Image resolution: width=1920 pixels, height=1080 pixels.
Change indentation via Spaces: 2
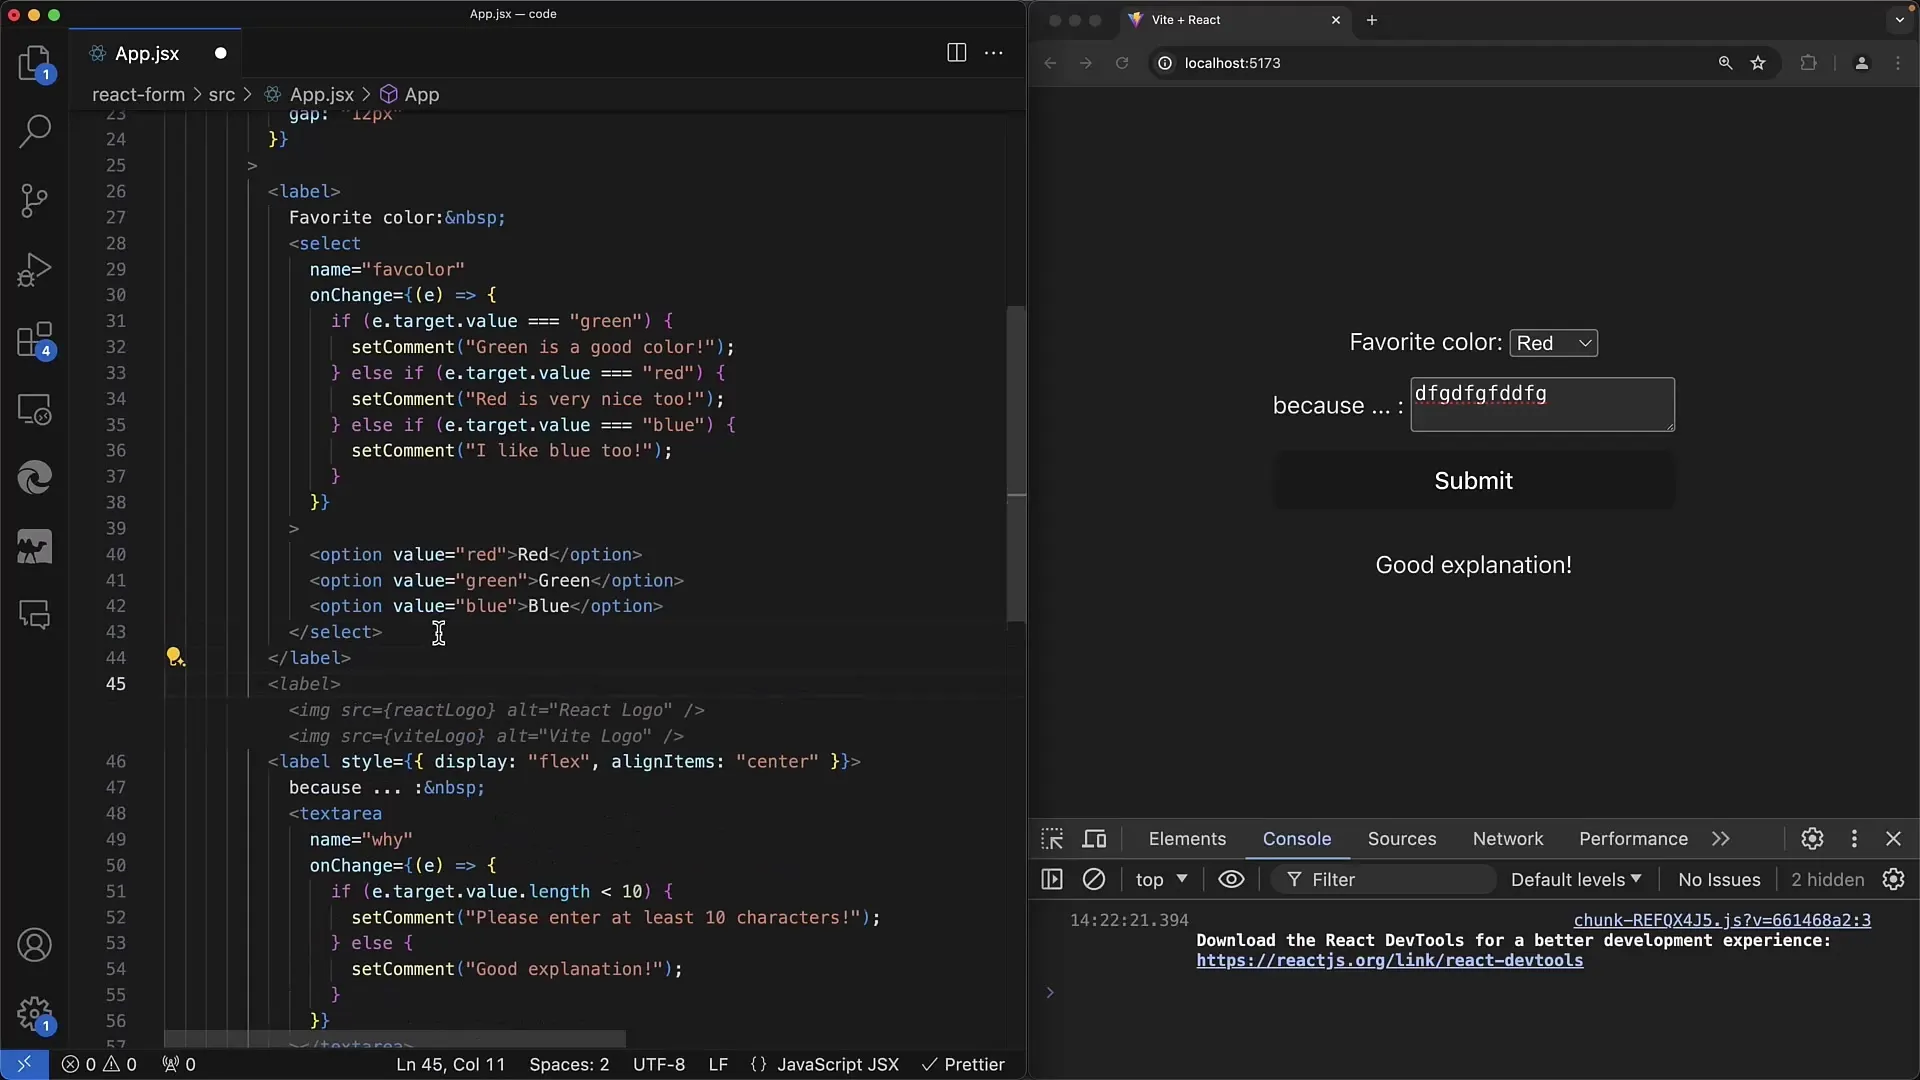pyautogui.click(x=569, y=1064)
